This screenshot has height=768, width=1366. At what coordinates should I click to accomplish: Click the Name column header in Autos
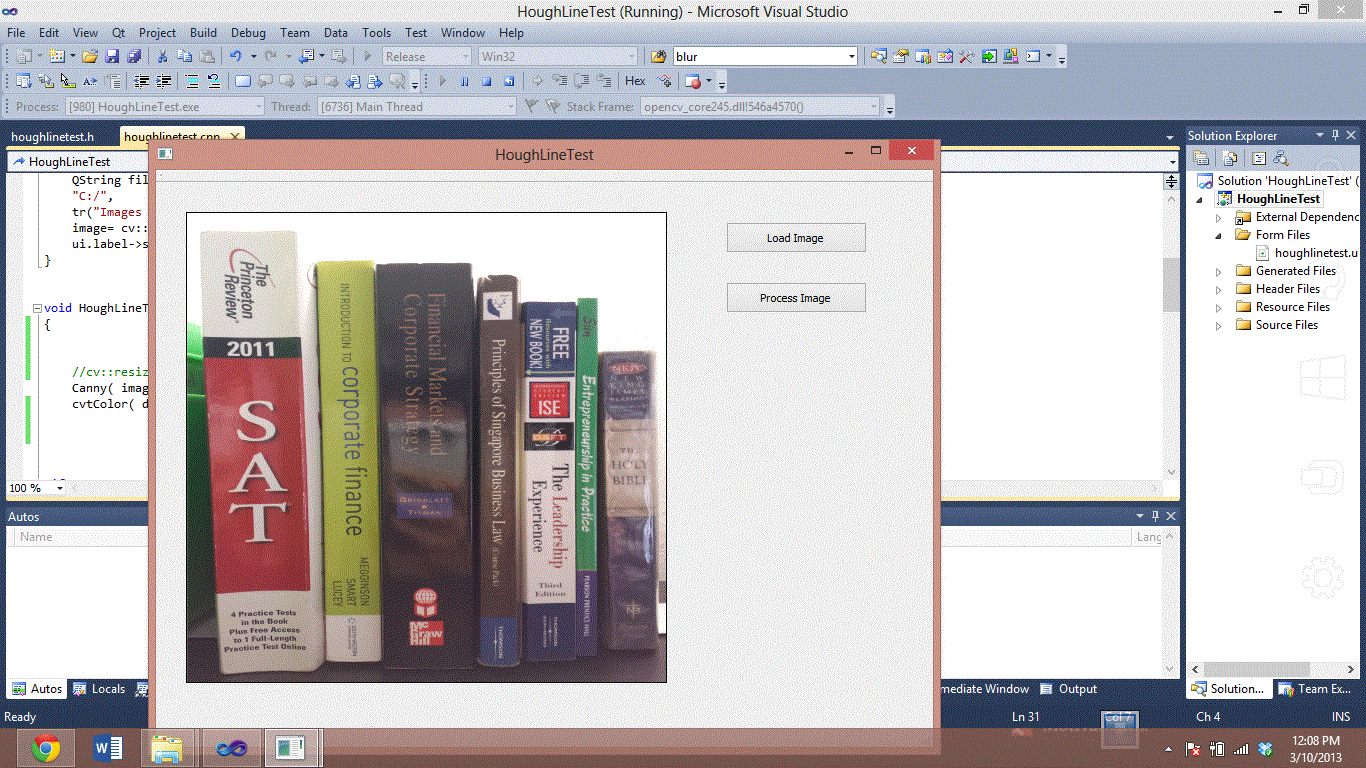pyautogui.click(x=36, y=537)
